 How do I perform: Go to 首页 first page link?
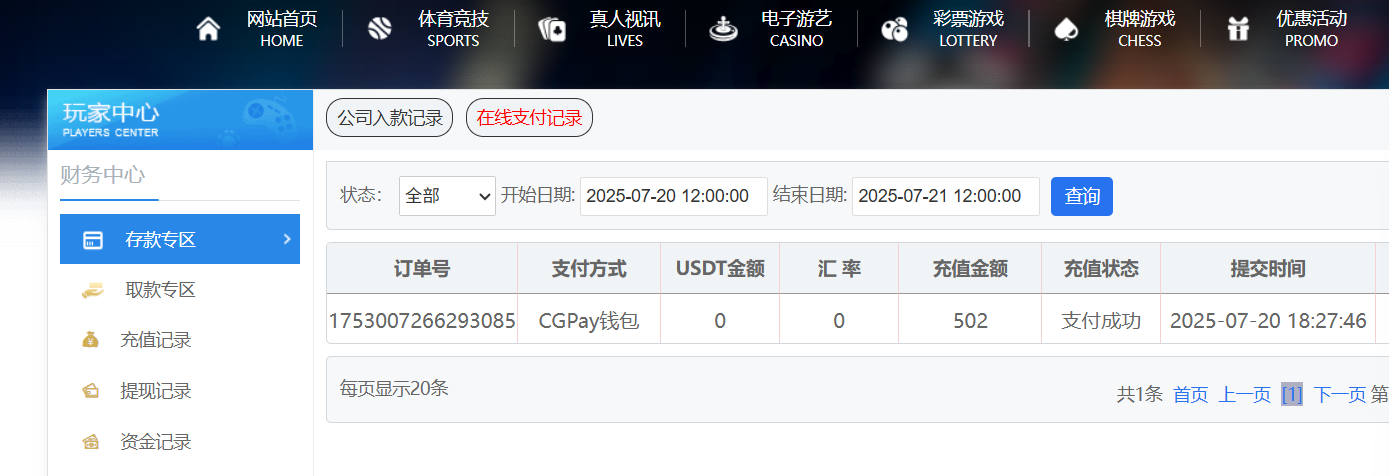click(1190, 395)
